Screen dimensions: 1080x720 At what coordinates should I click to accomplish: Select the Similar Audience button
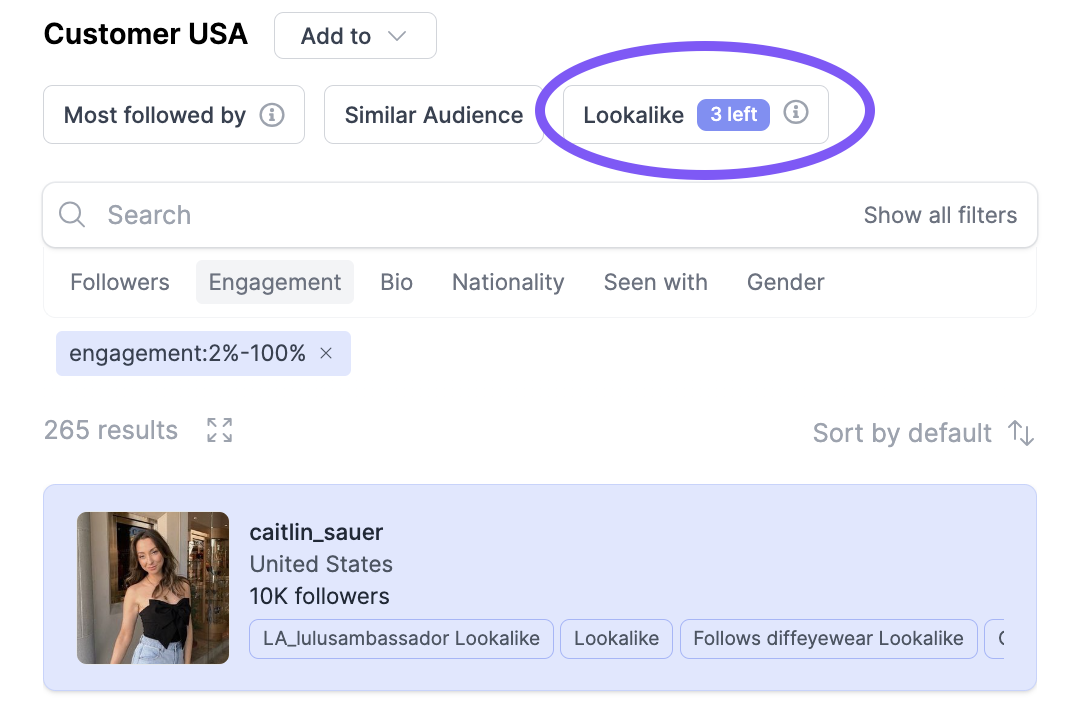[x=434, y=115]
